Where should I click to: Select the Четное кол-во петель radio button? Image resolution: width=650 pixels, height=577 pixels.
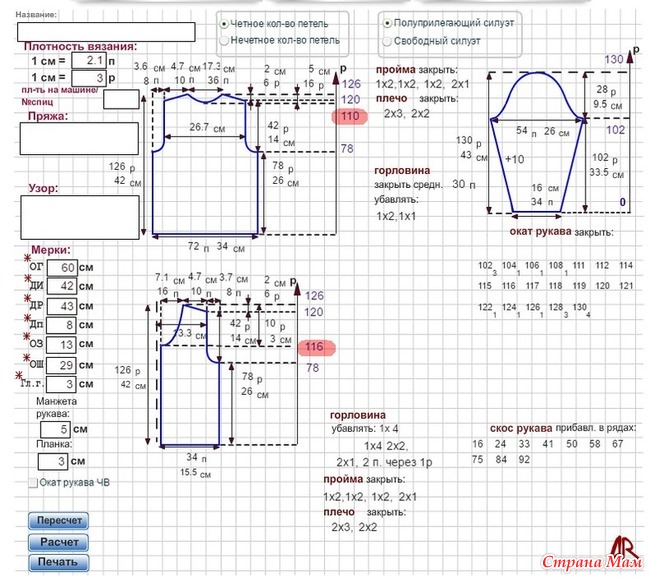pyautogui.click(x=224, y=23)
